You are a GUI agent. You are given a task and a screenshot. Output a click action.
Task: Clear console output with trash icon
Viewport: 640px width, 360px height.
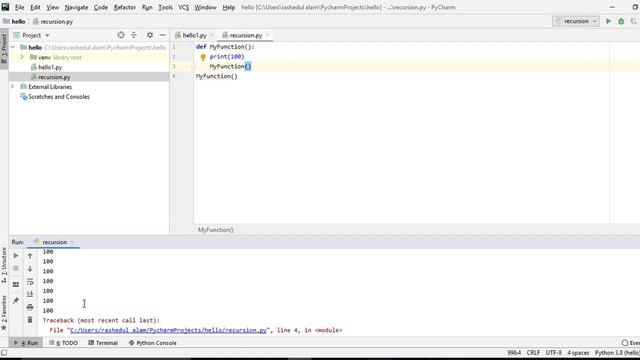coord(30,320)
